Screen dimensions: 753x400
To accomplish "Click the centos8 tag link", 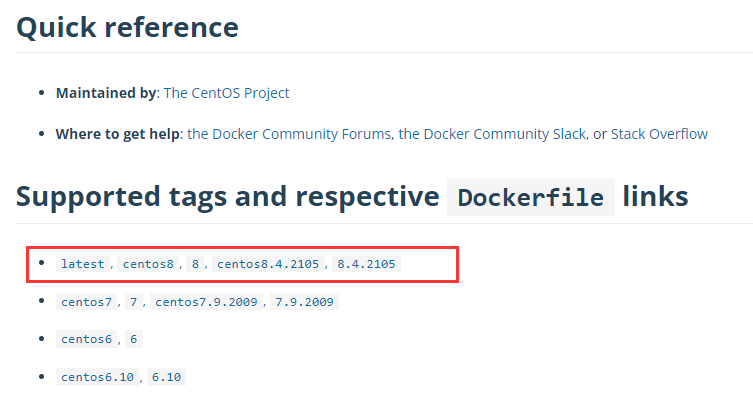I will click(148, 264).
